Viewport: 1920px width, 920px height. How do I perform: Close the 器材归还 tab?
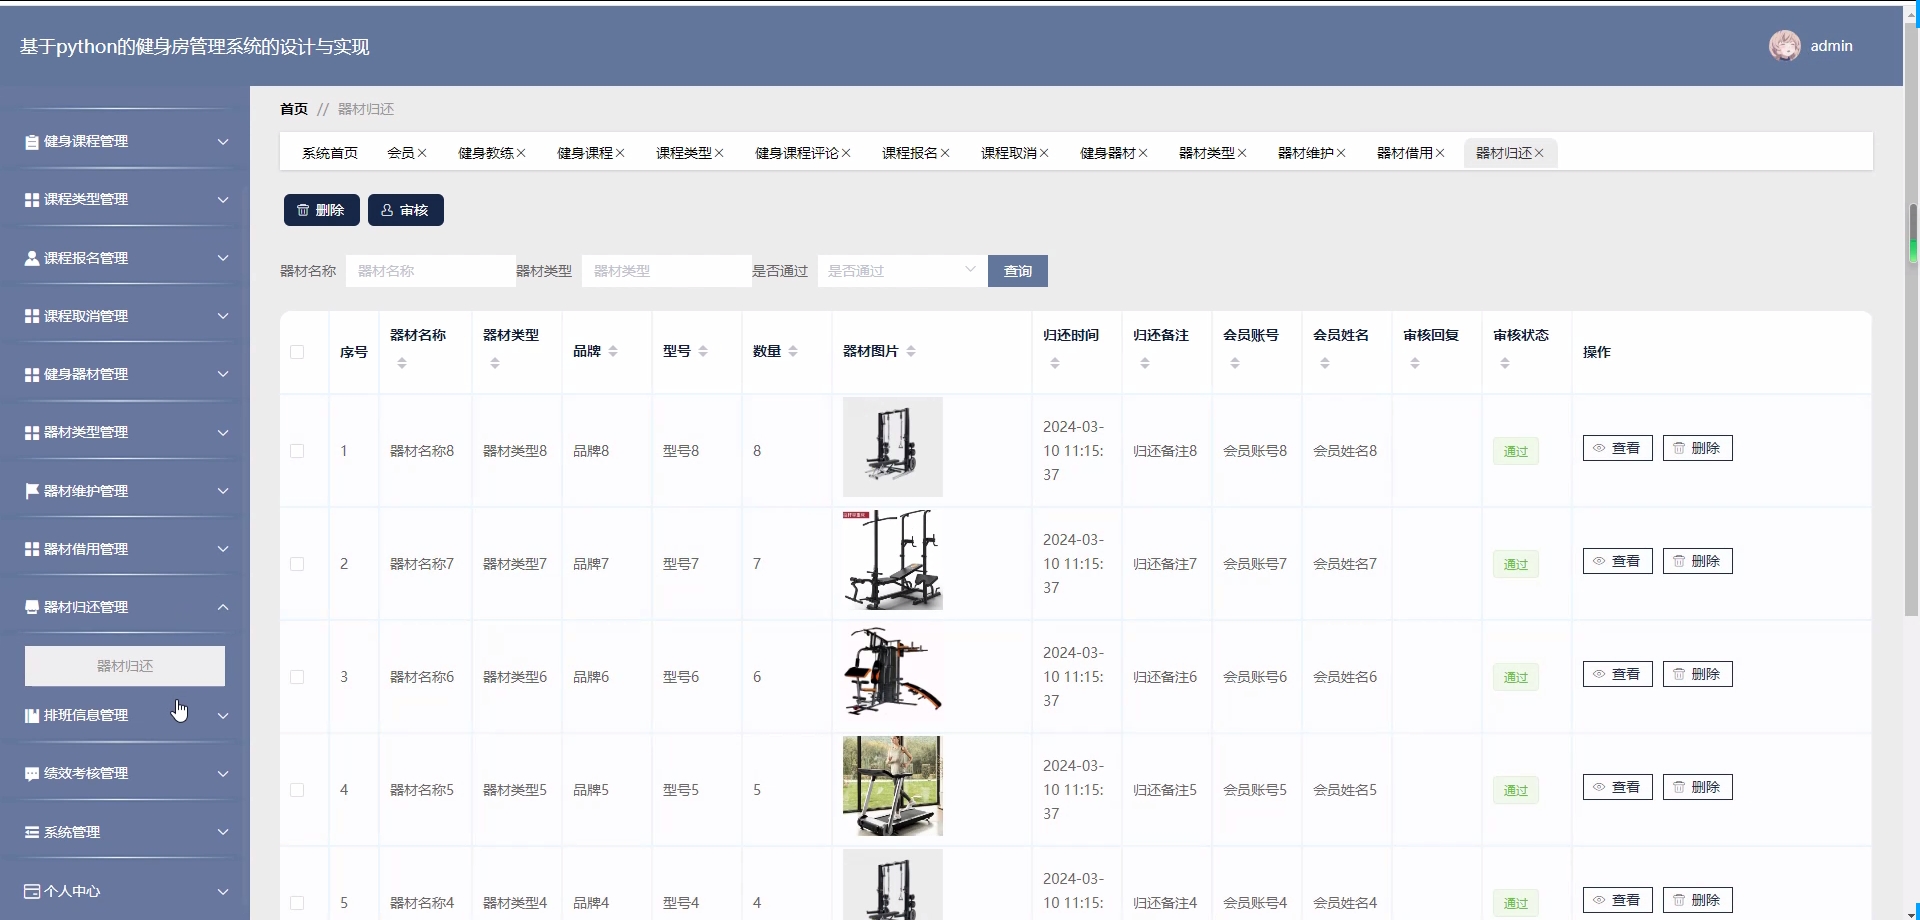coord(1539,153)
